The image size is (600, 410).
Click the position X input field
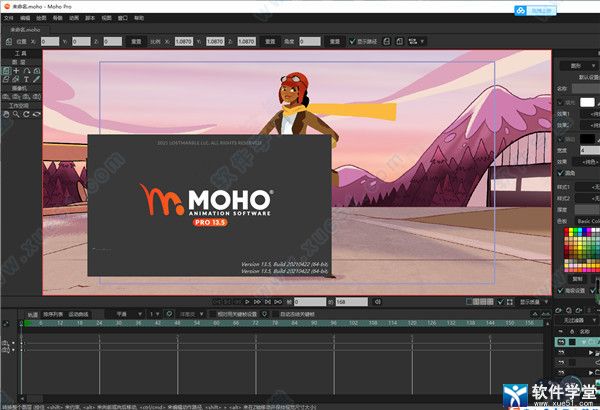(50, 41)
